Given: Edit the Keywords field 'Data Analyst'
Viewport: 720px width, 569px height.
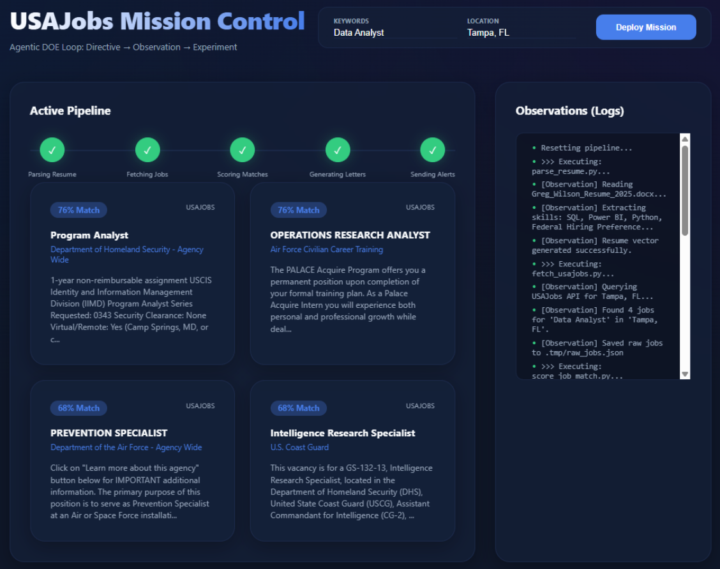Looking at the screenshot, I should coord(395,33).
